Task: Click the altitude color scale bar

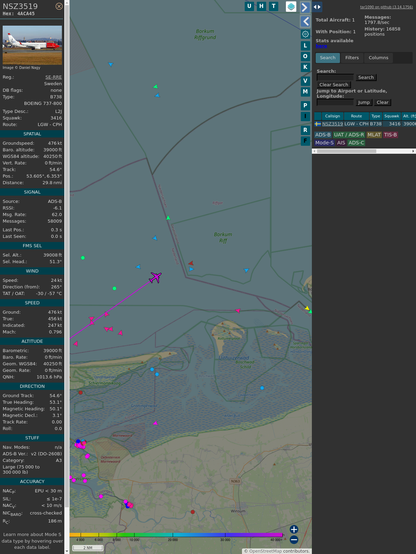Action: [176, 535]
